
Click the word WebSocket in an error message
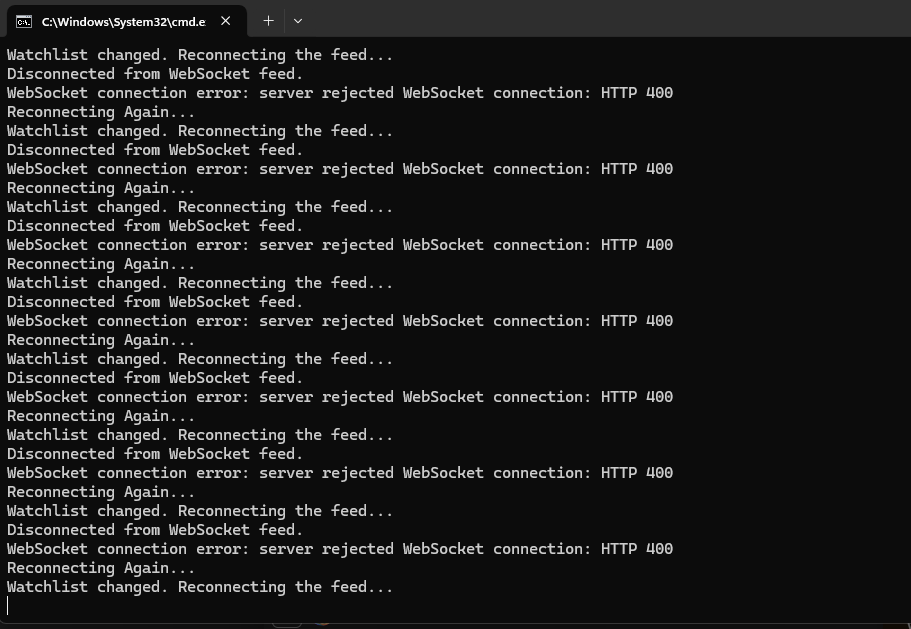[44, 92]
